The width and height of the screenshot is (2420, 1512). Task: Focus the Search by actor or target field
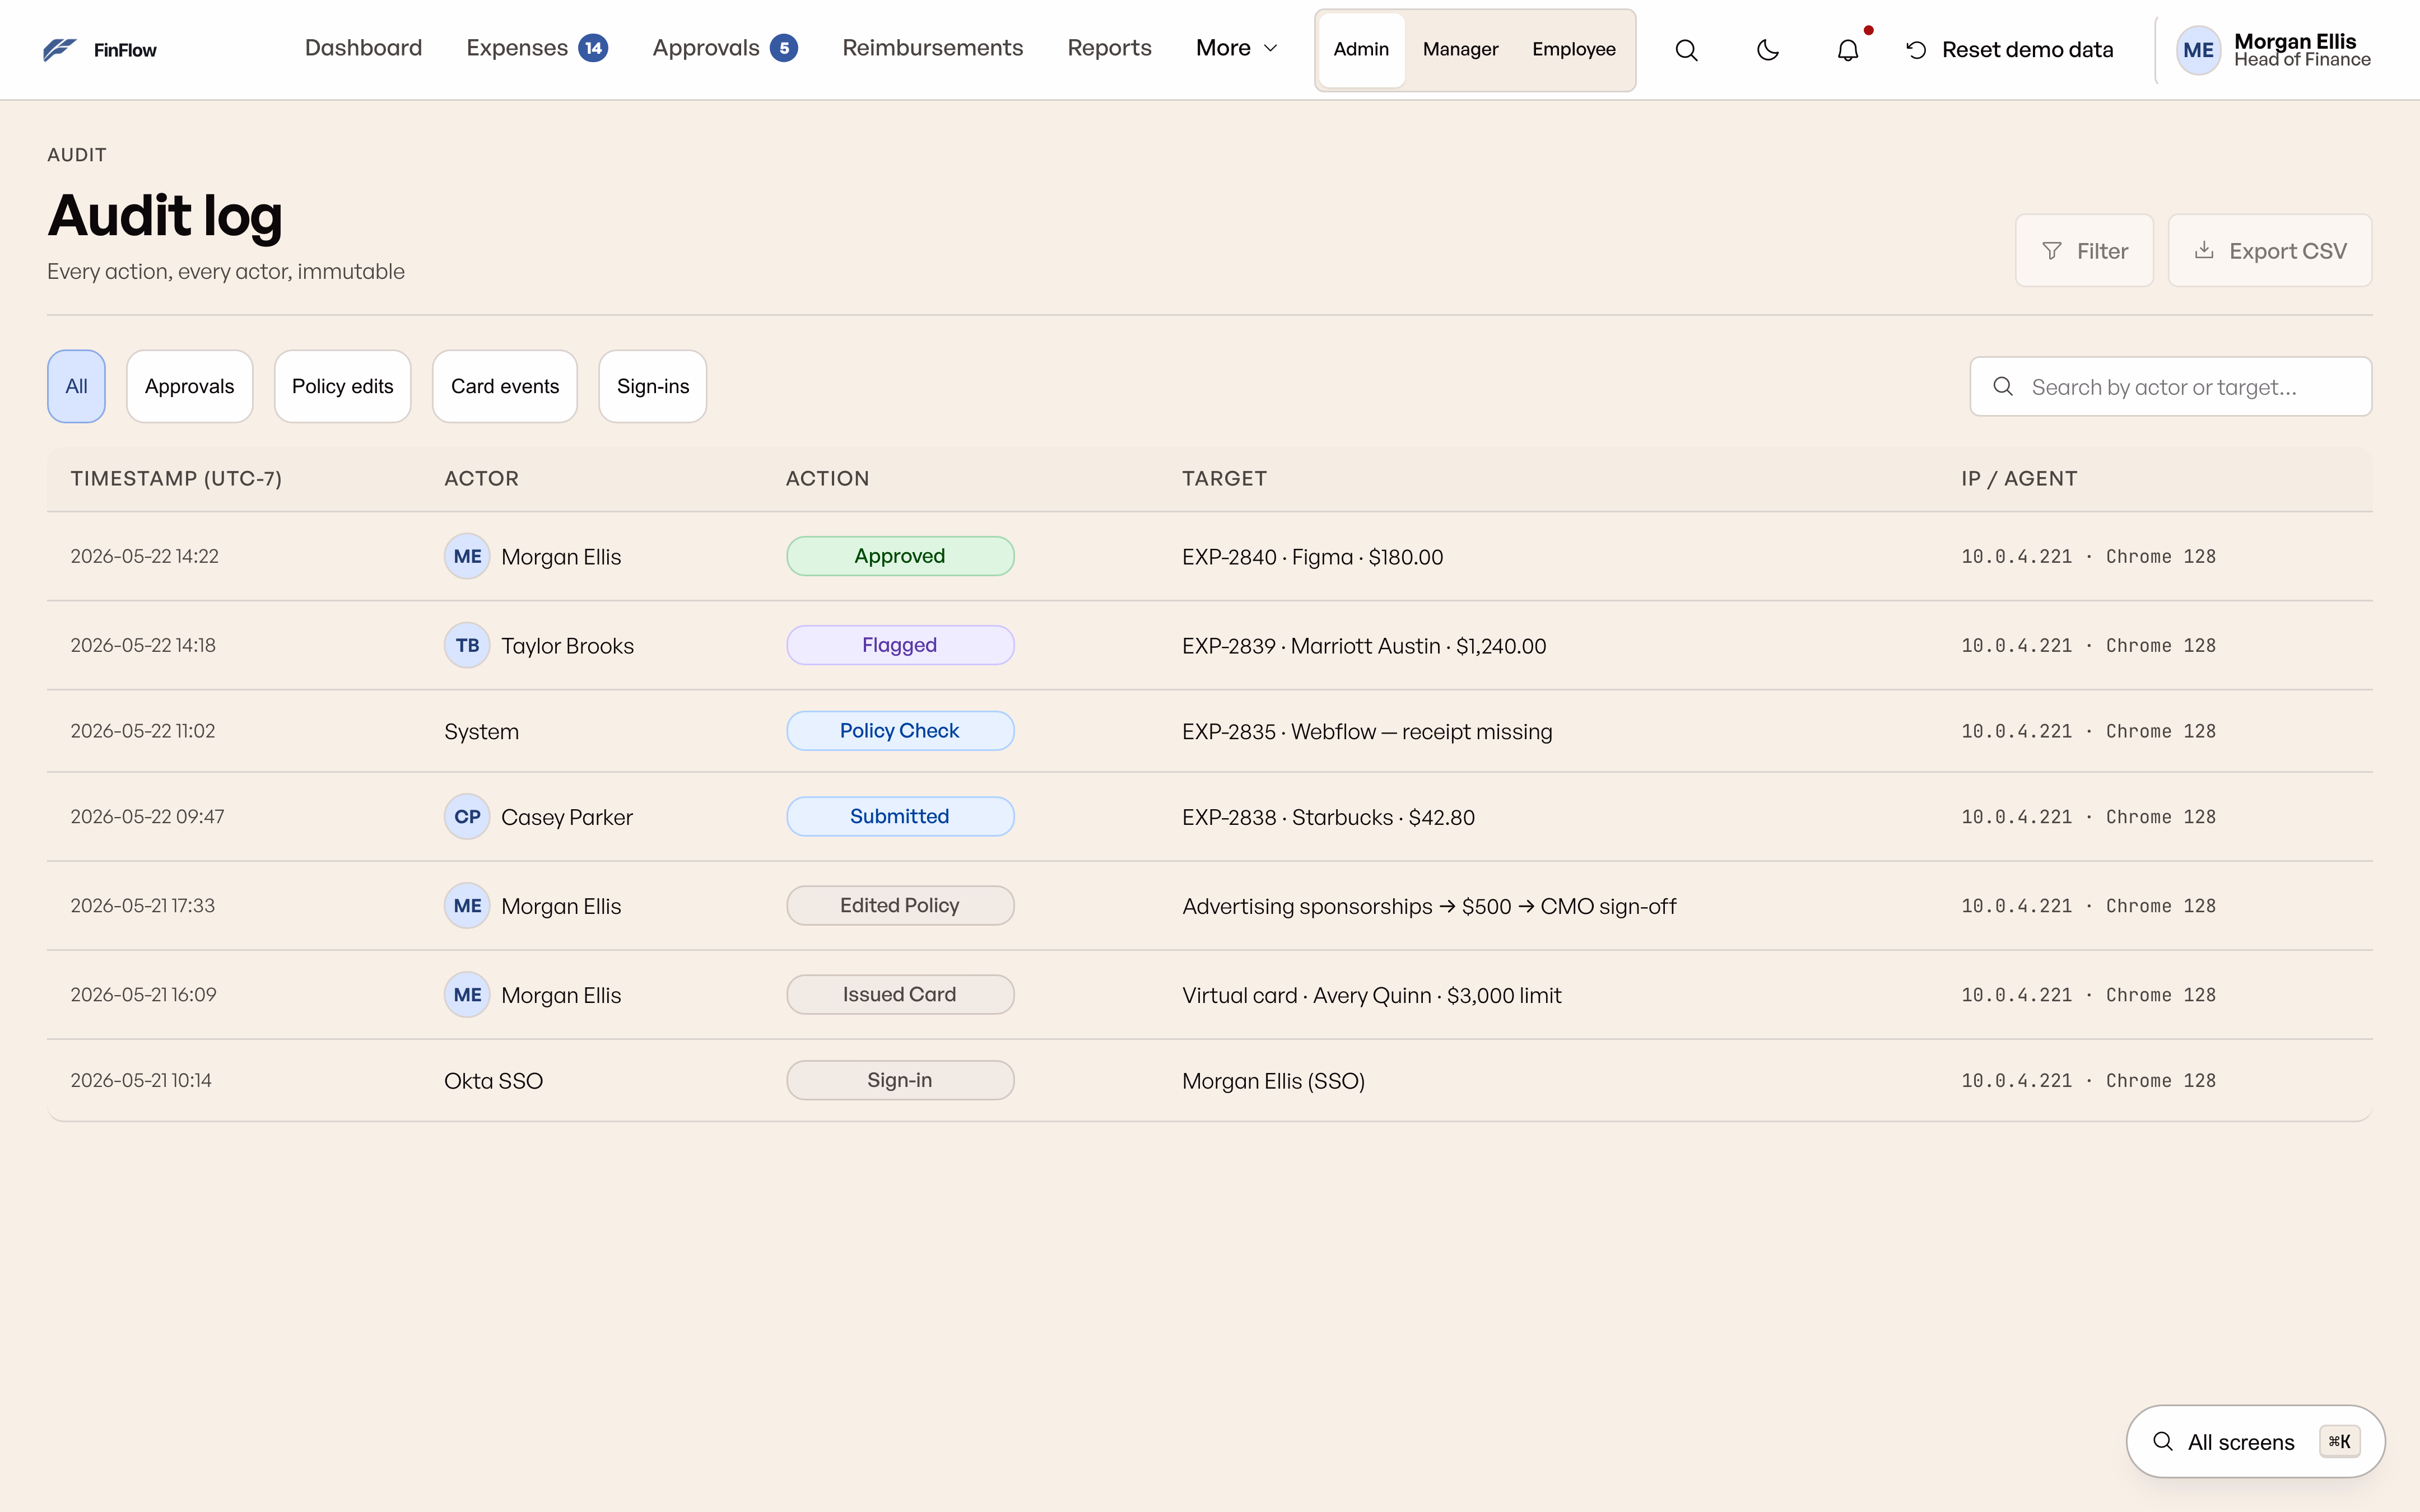coord(2171,387)
